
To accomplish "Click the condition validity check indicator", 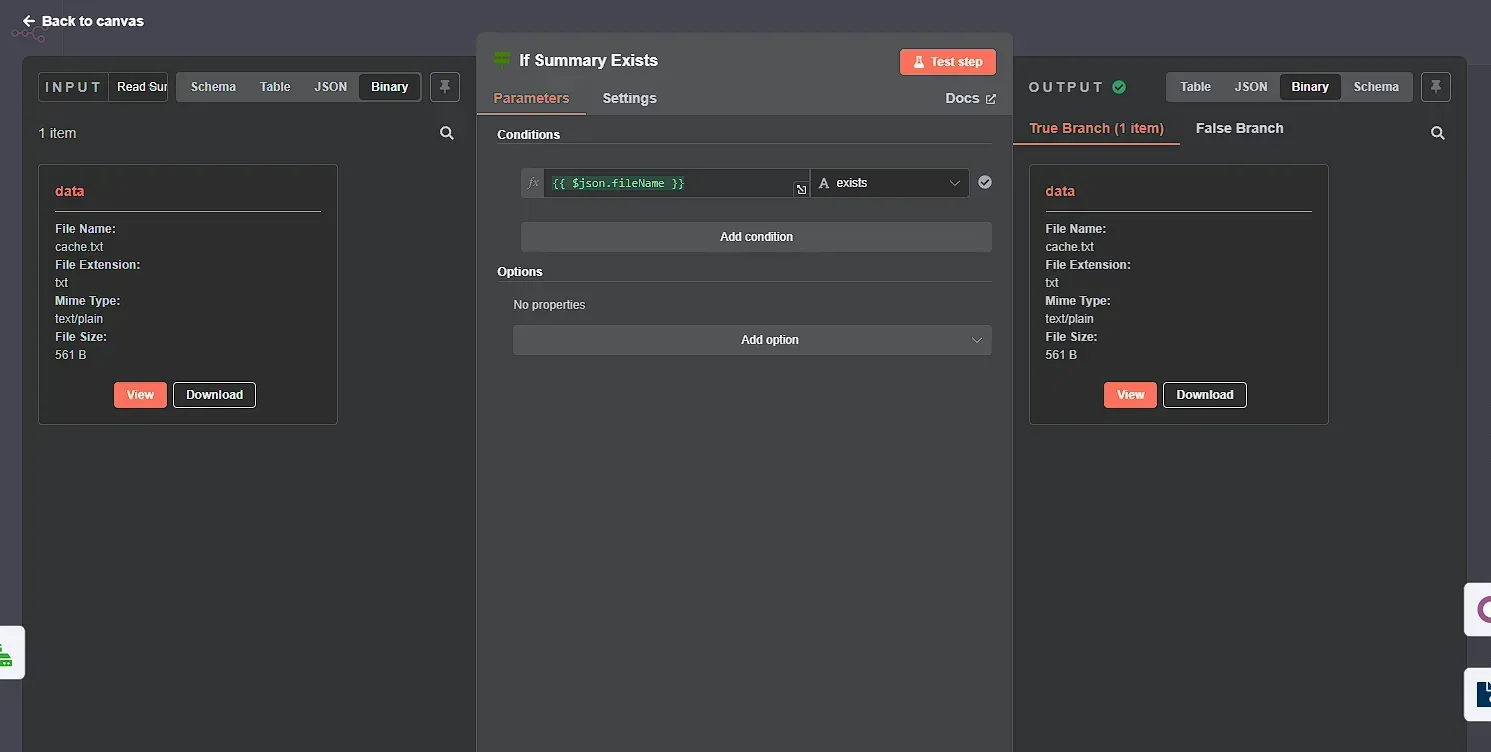I will tap(984, 182).
